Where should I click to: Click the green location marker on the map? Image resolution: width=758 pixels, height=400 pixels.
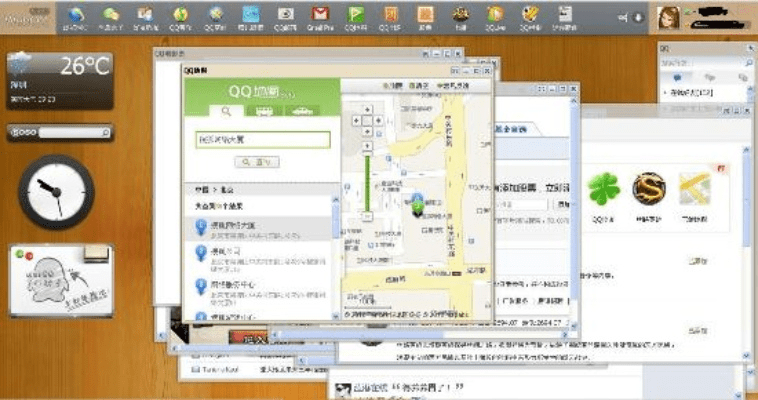(x=418, y=208)
